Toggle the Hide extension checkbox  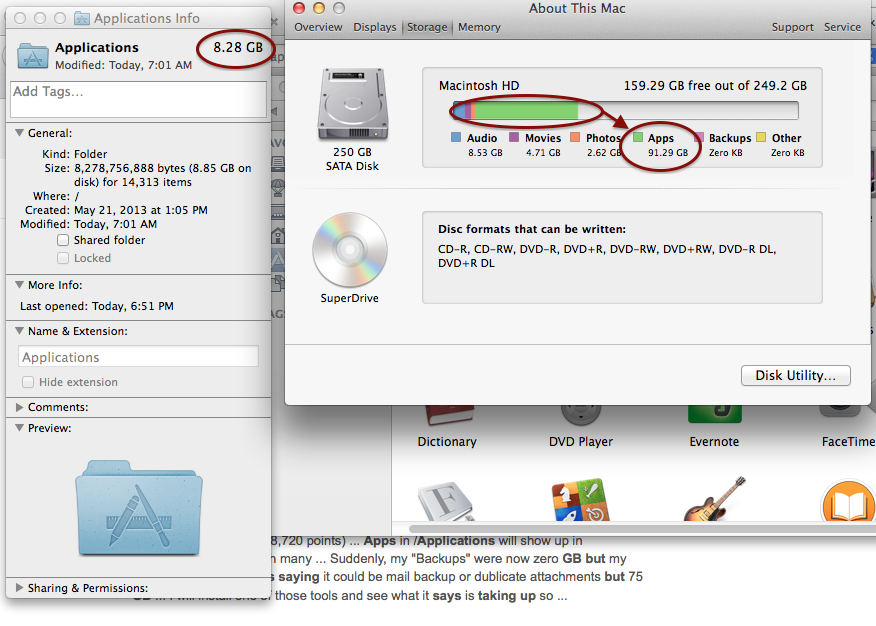(x=28, y=382)
